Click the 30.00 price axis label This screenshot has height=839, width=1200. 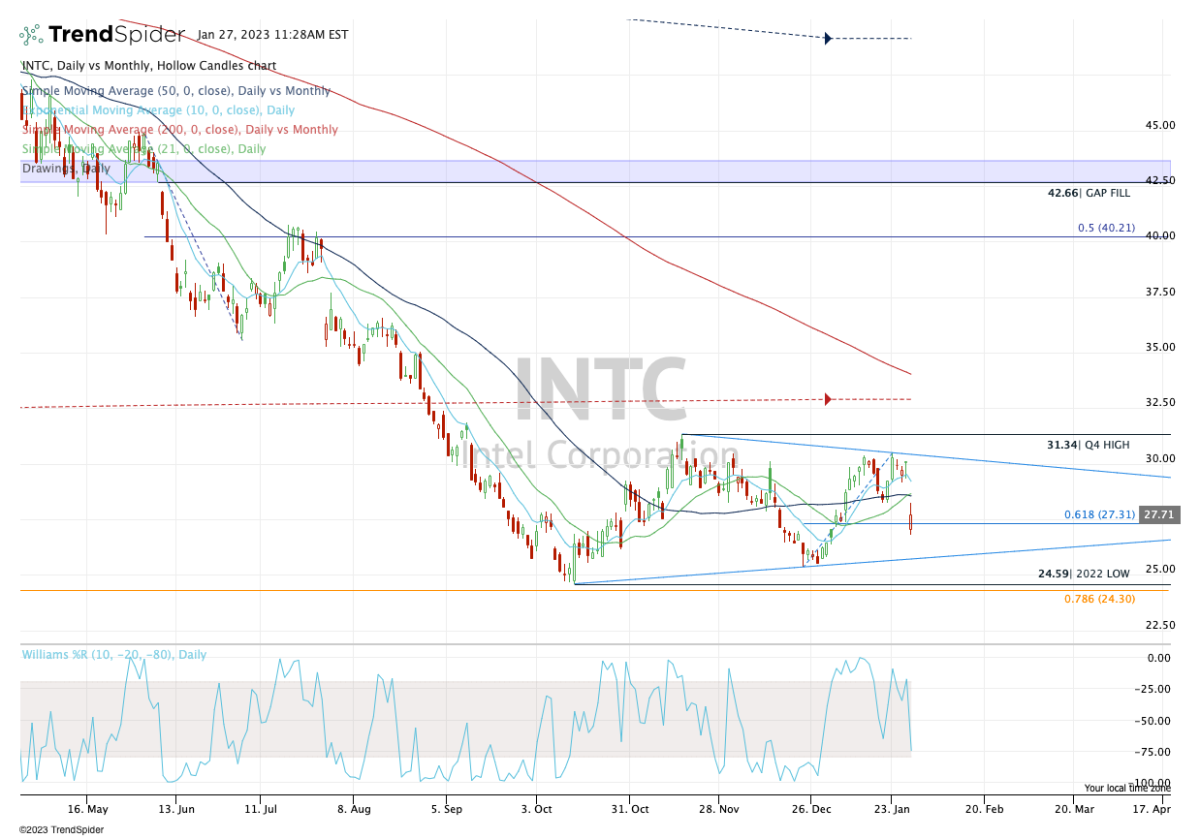point(1160,459)
